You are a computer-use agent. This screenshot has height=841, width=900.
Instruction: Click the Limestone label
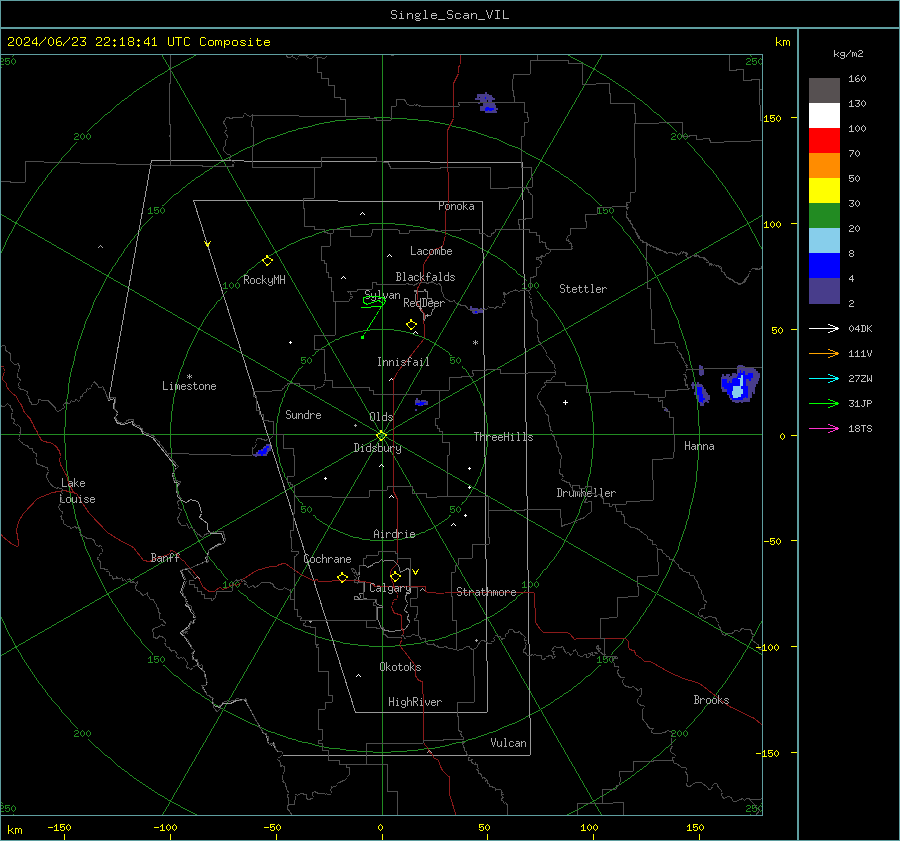point(189,386)
